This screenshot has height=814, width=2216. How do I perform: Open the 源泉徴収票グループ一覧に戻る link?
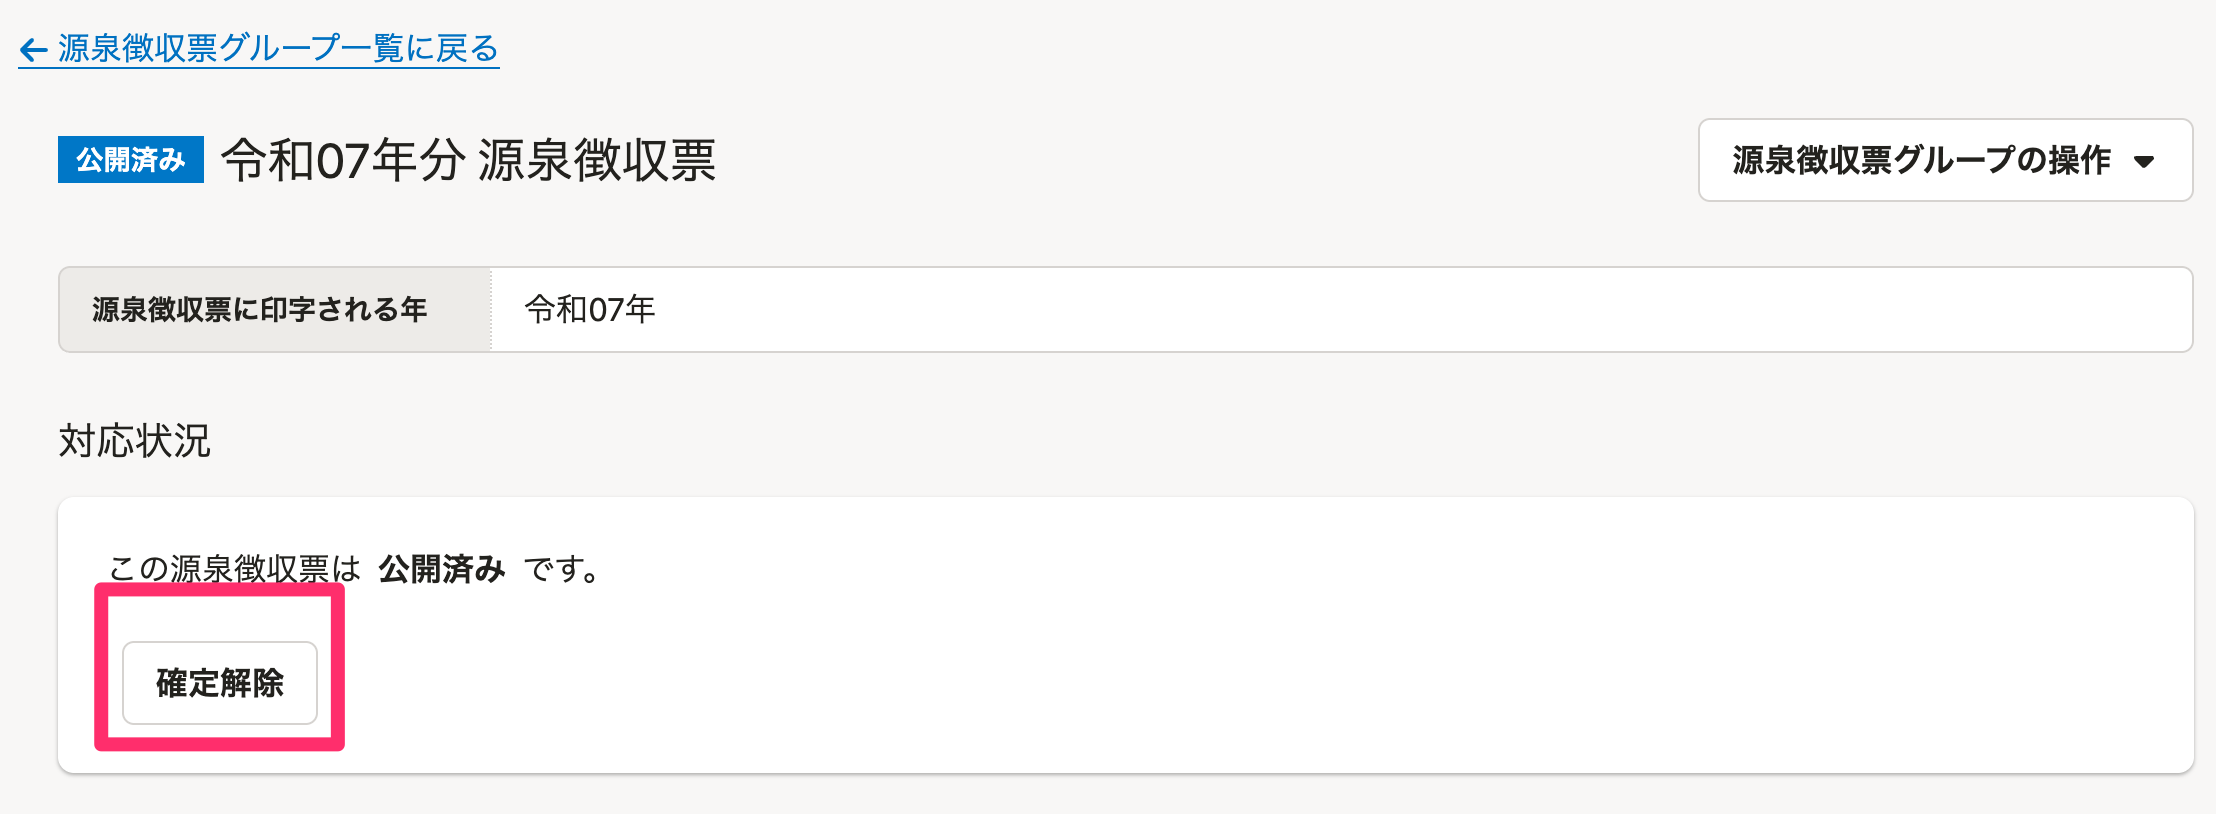pos(278,48)
